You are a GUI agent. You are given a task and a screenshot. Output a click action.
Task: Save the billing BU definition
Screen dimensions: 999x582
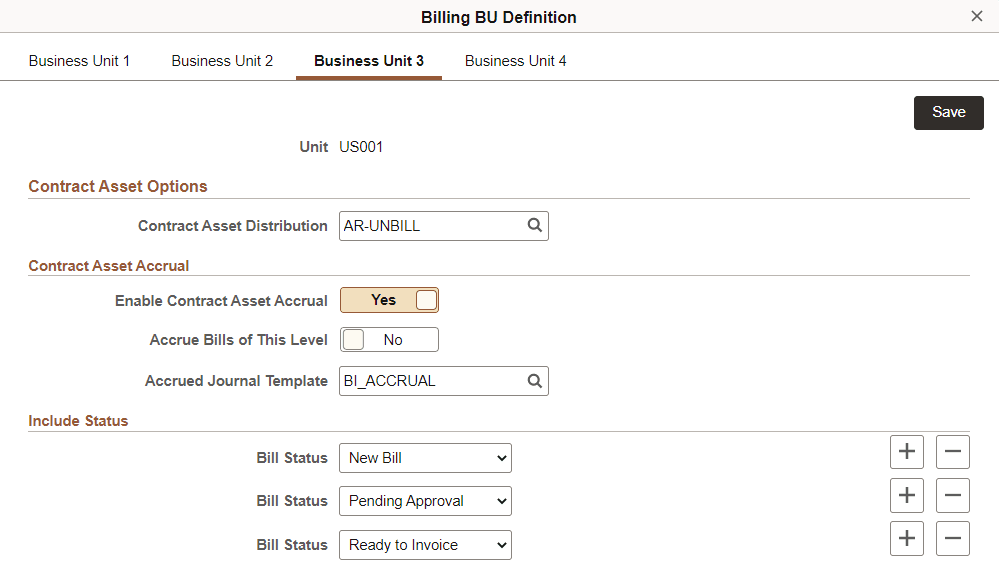tap(947, 112)
